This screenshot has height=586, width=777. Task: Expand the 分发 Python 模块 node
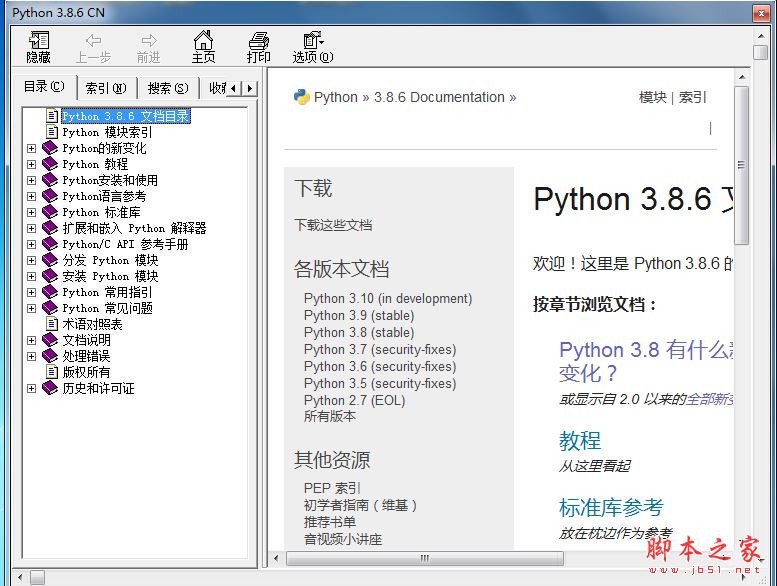click(x=32, y=260)
